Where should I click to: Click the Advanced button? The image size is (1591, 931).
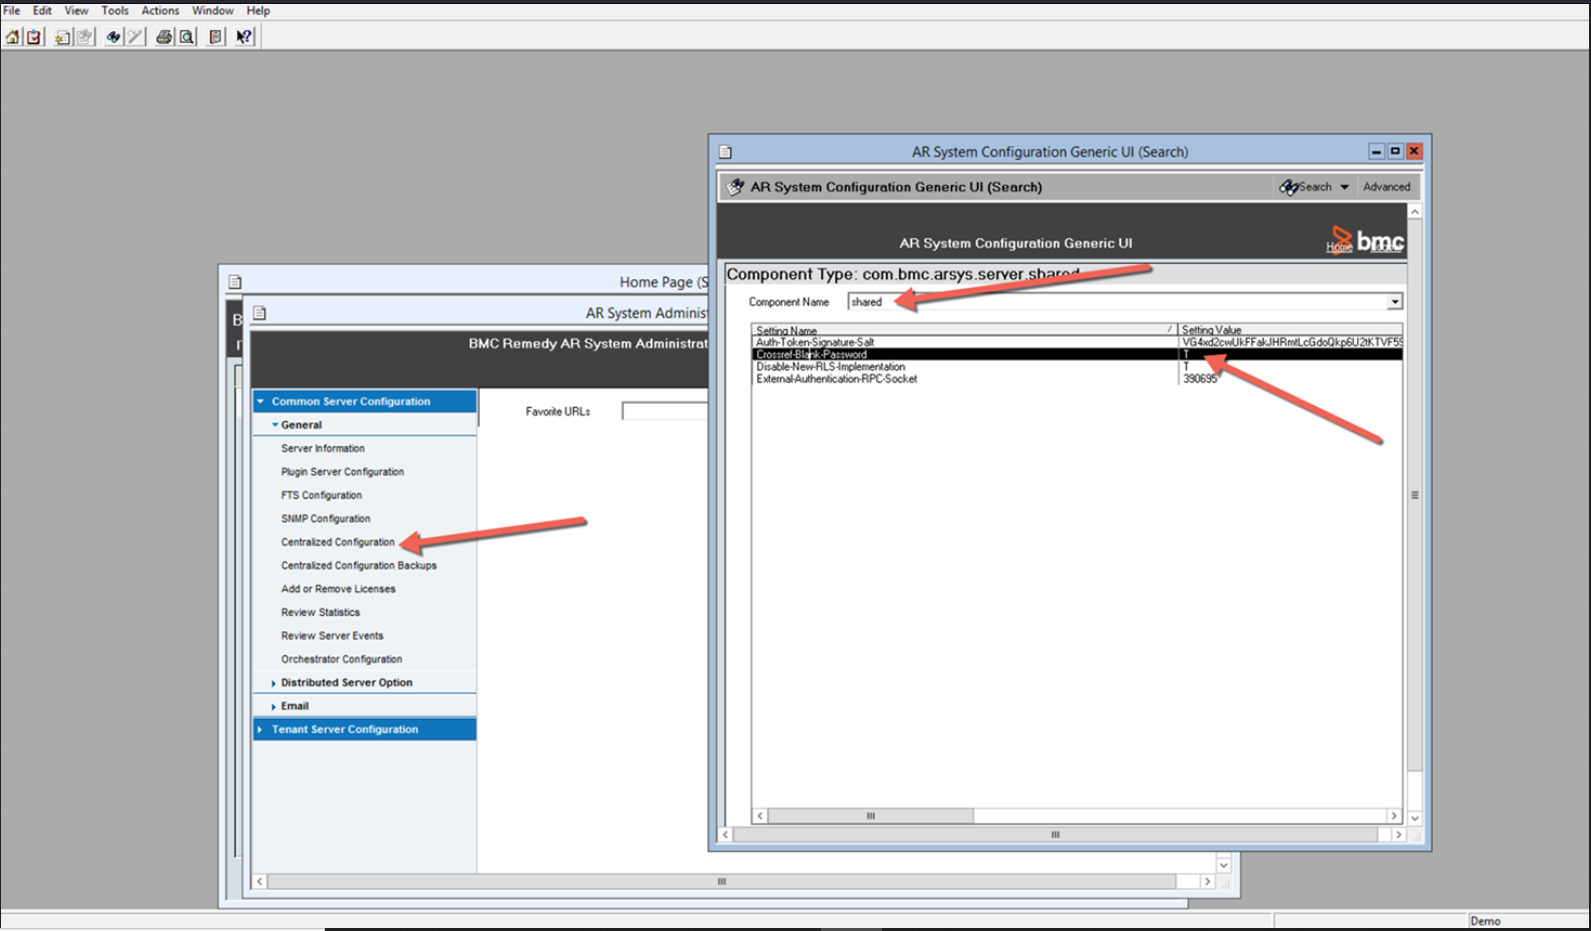pos(1386,187)
